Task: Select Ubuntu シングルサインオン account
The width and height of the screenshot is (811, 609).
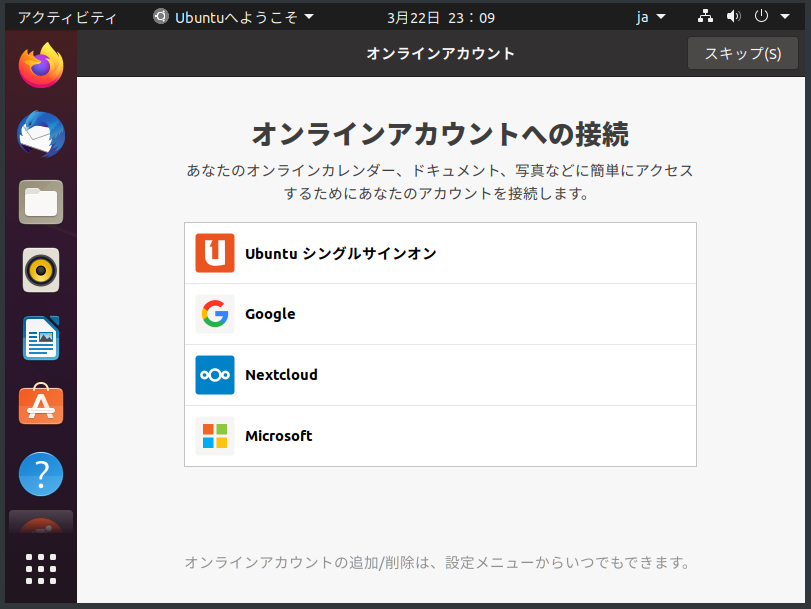Action: [440, 253]
